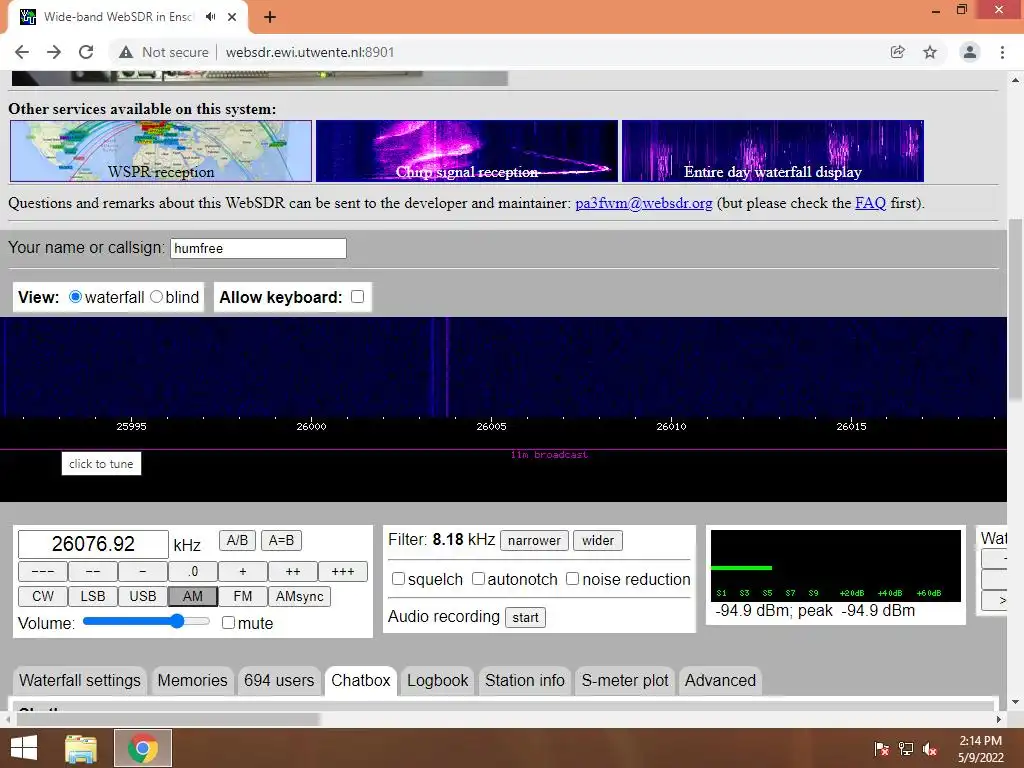Open the FAQ link
1024x768 pixels.
click(x=871, y=203)
